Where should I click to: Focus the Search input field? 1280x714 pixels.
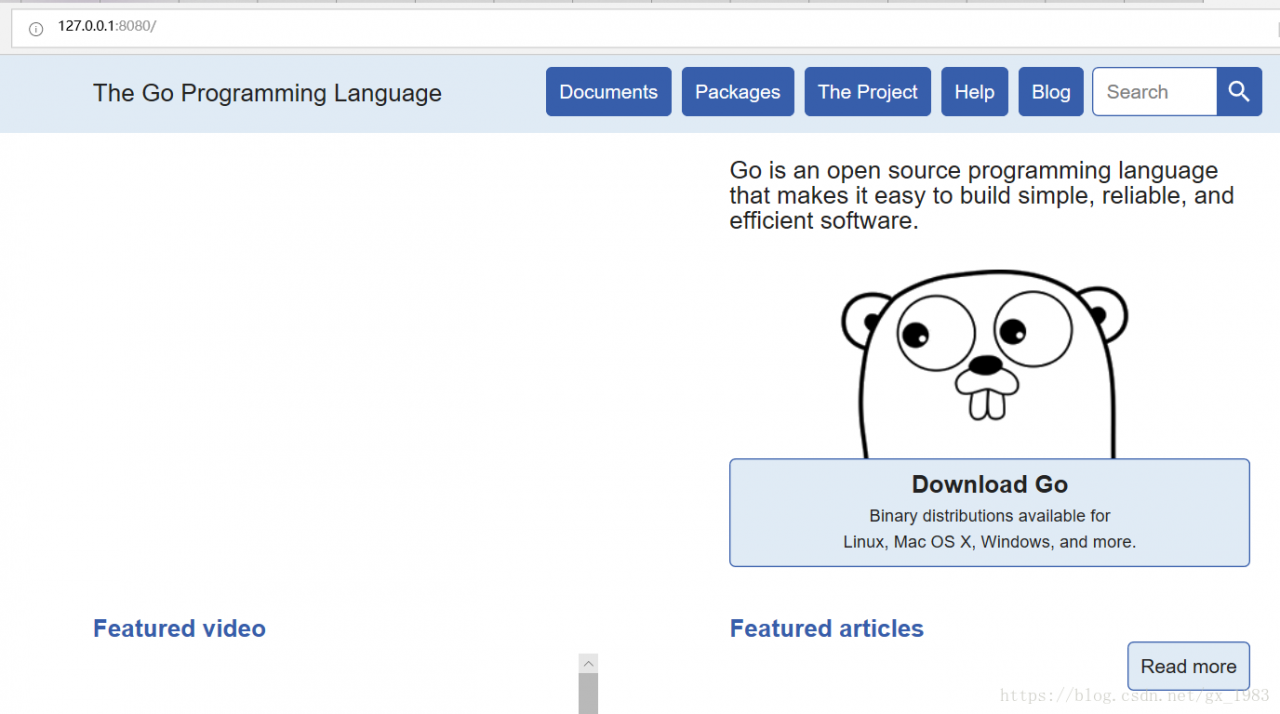pyautogui.click(x=1155, y=92)
